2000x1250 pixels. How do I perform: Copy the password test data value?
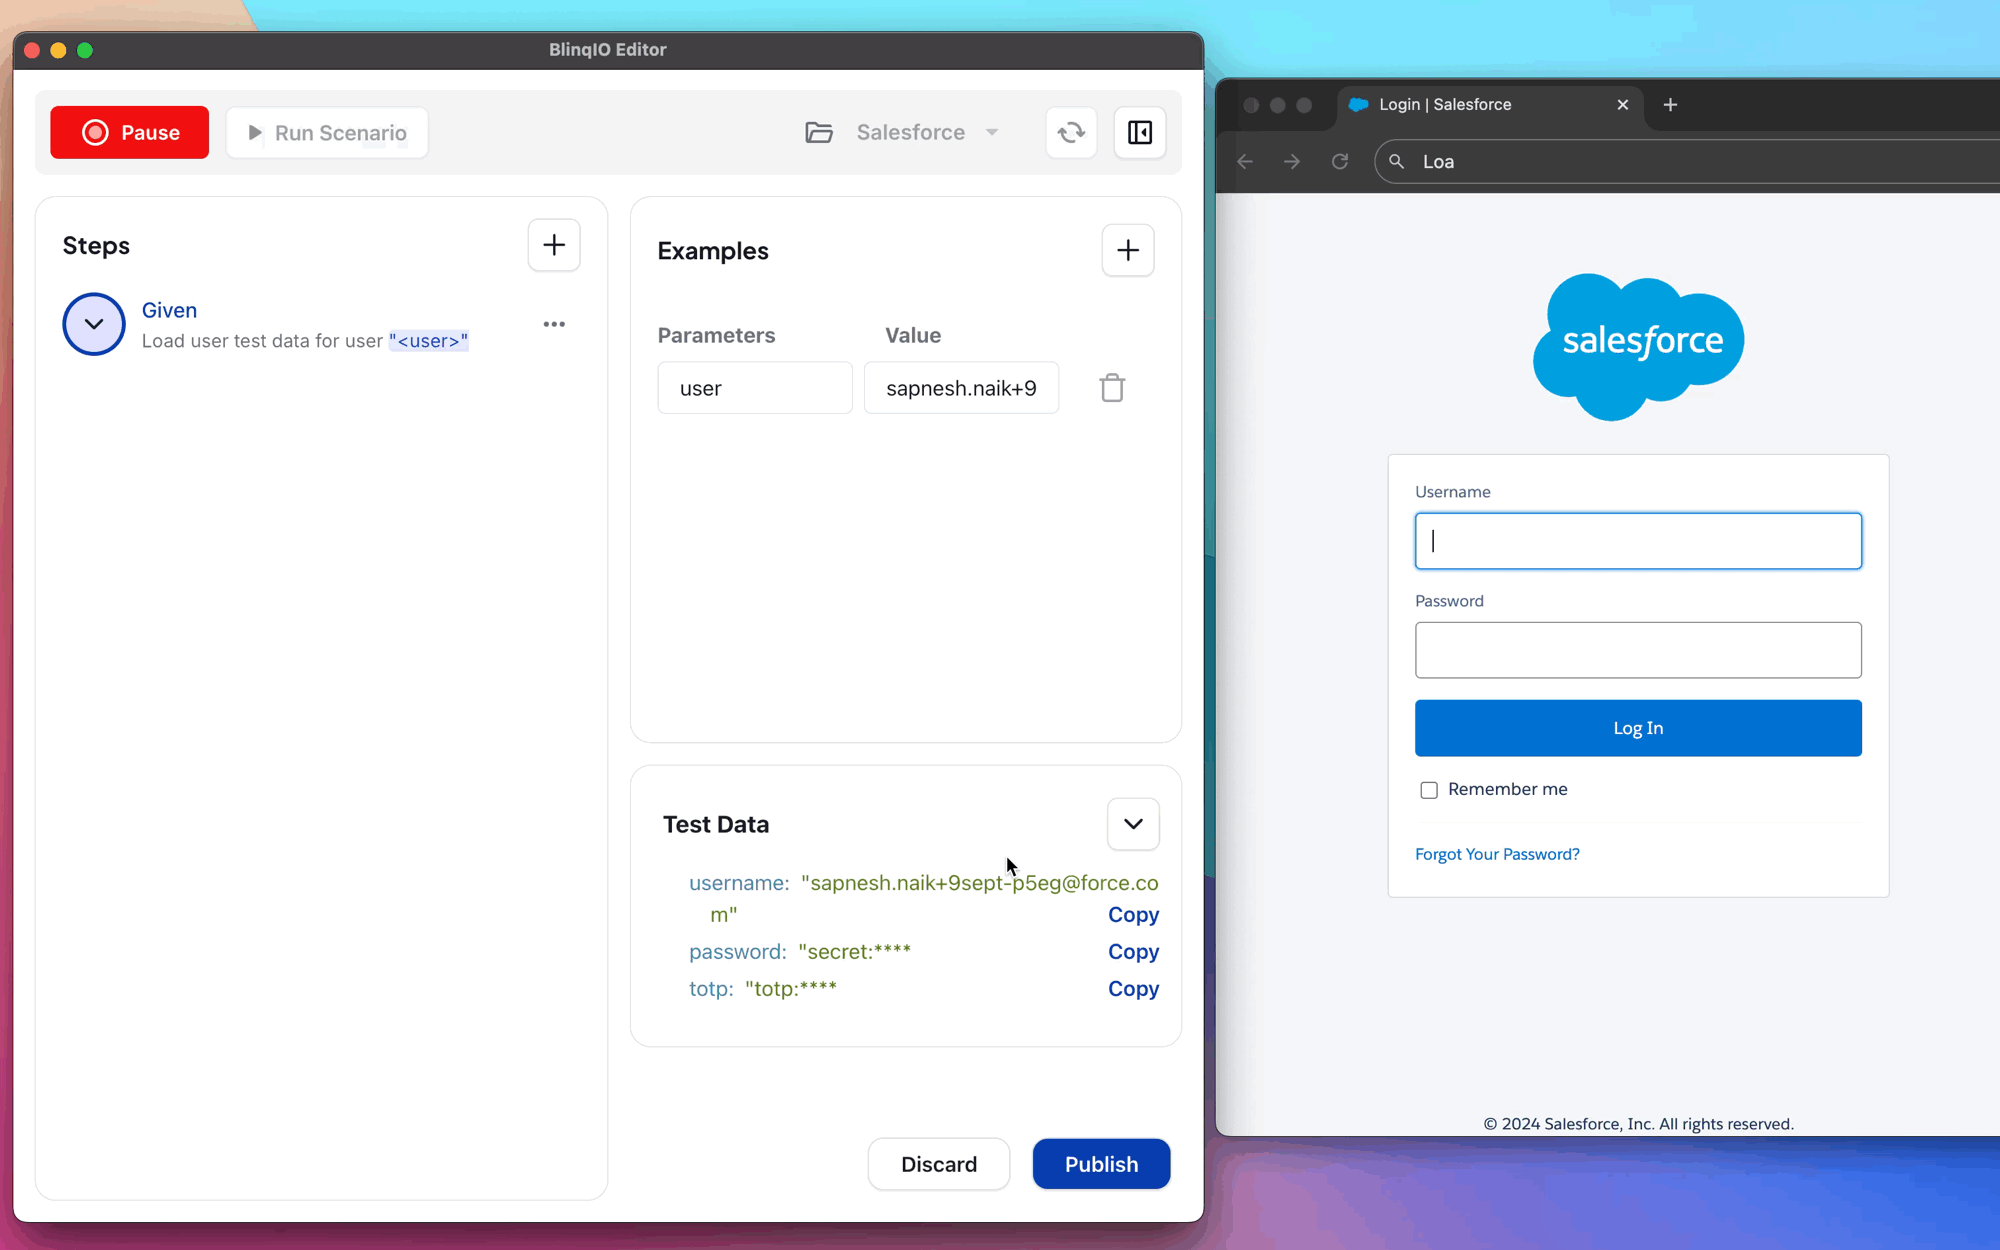1133,952
